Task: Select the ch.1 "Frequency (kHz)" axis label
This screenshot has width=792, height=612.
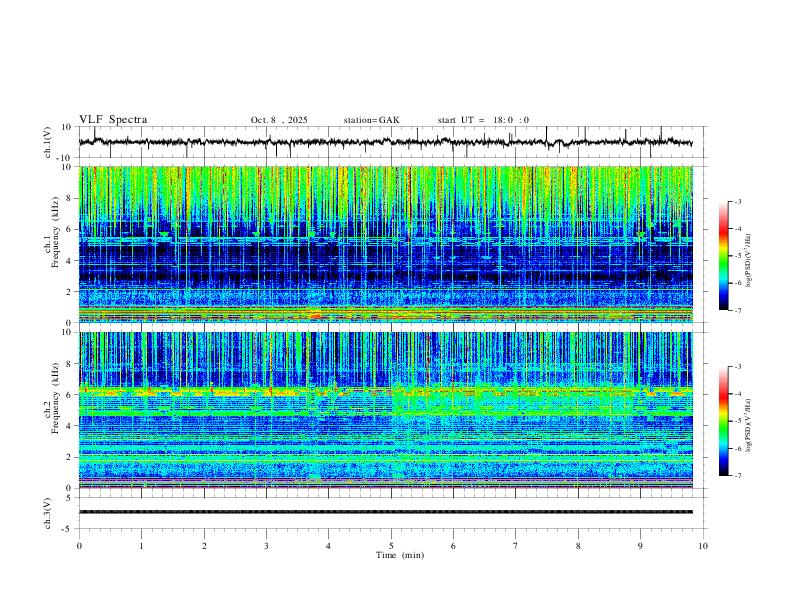Action: point(56,232)
